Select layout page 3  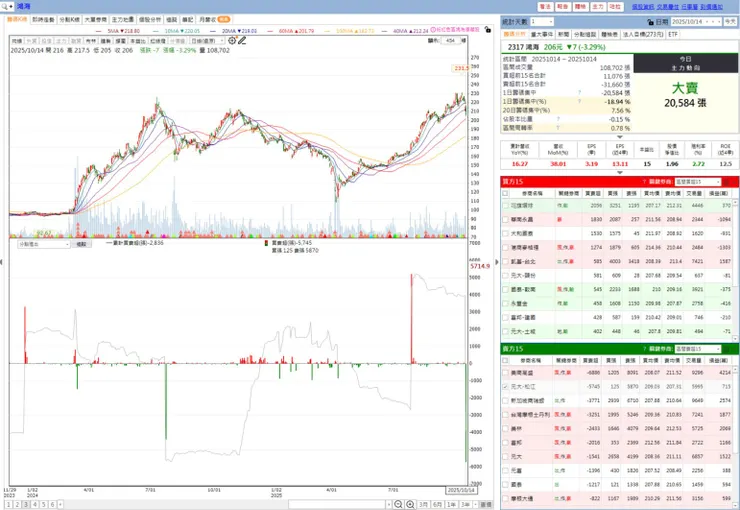(x=25, y=504)
